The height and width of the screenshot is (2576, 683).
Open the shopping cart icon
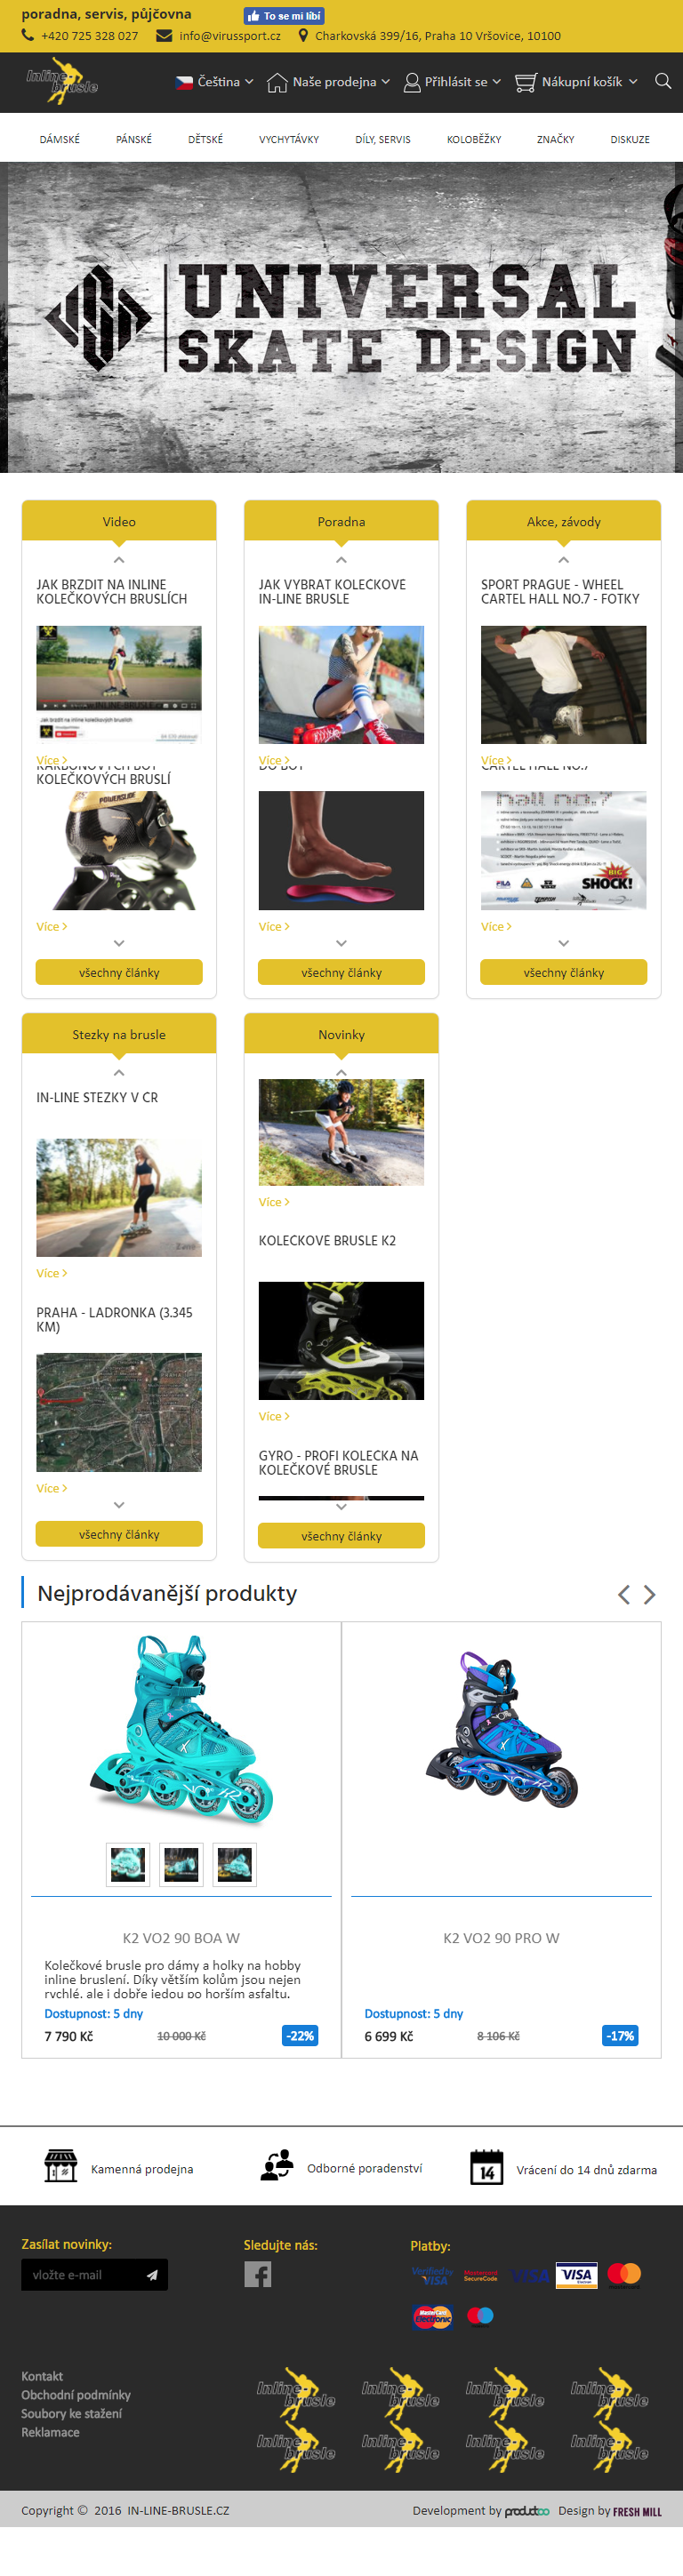point(525,82)
